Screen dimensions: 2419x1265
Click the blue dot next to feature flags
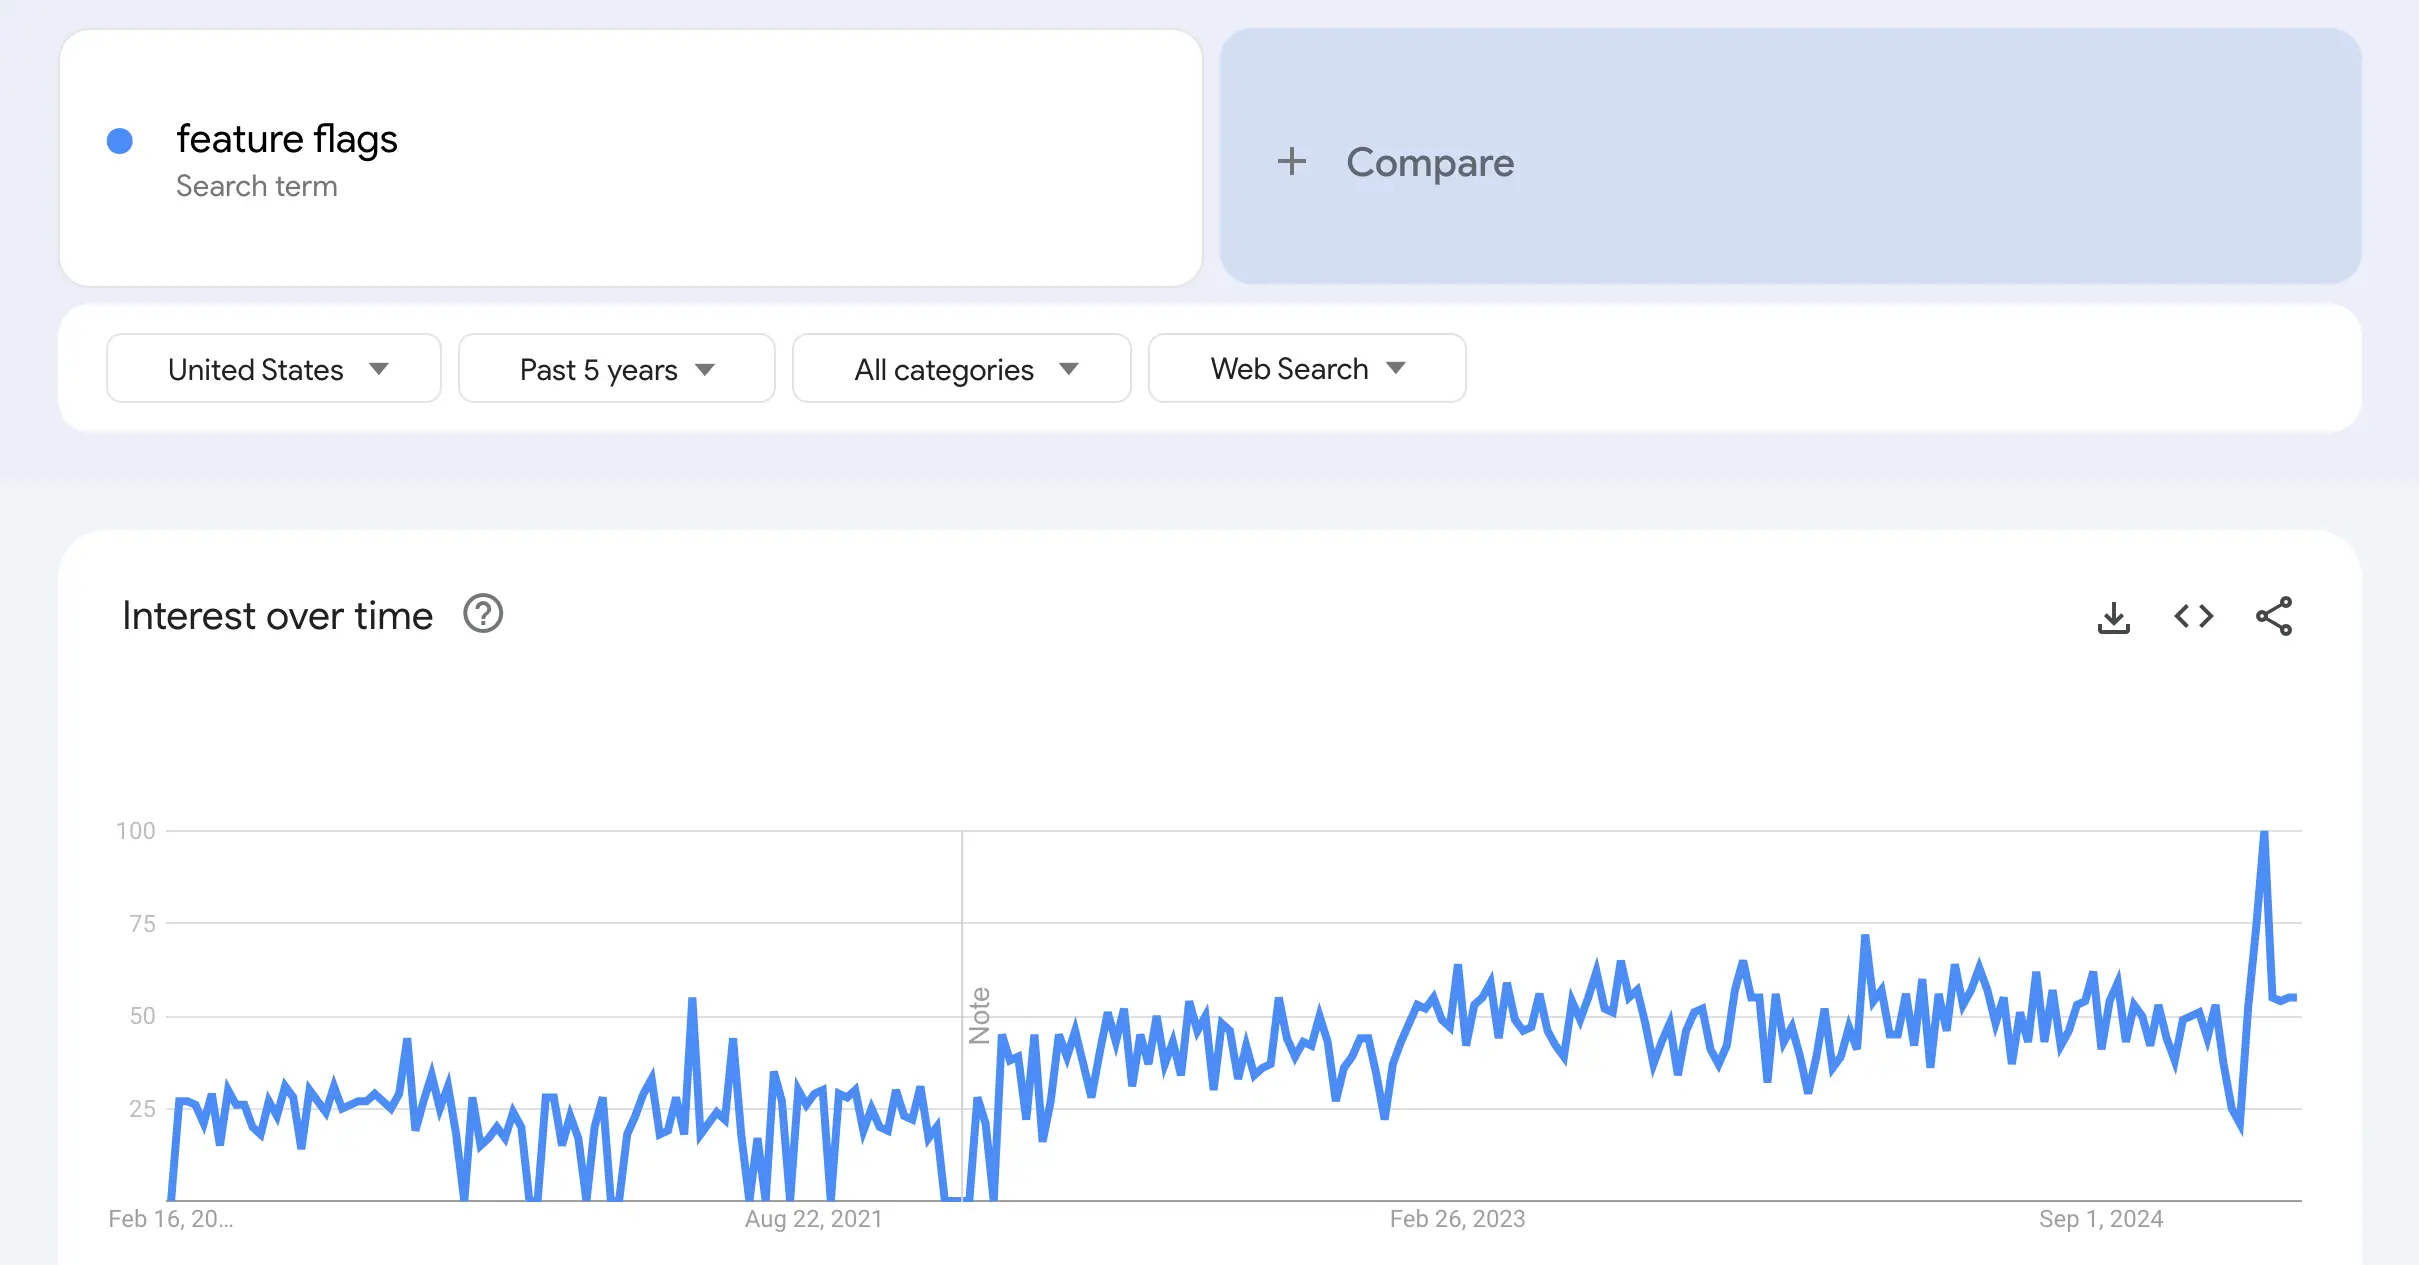120,141
